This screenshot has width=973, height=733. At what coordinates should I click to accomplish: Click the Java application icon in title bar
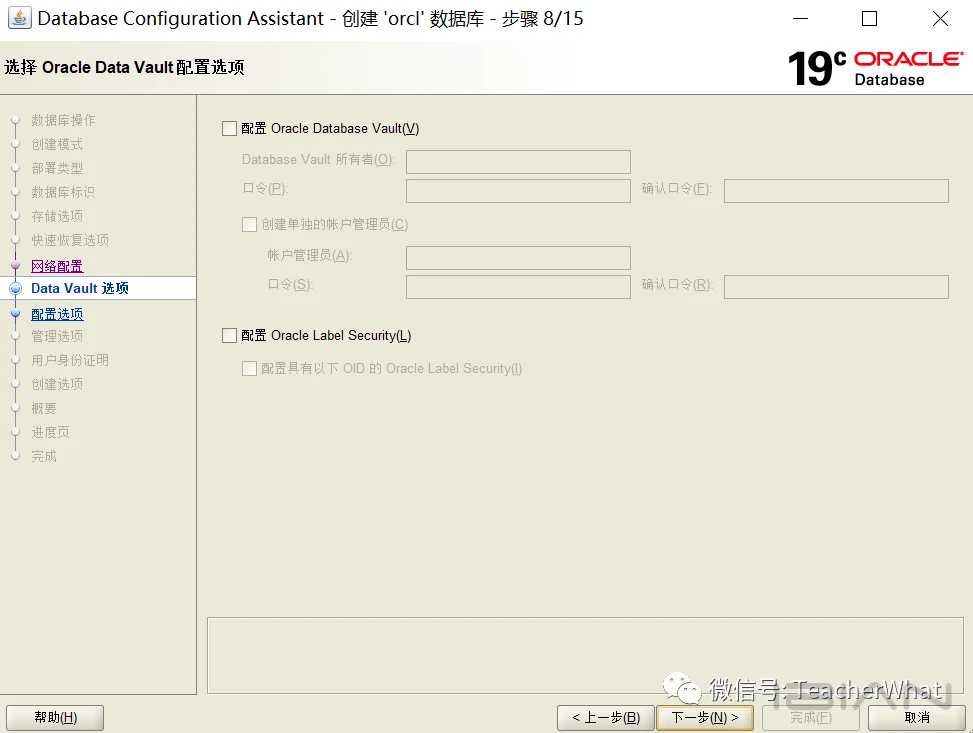point(19,18)
